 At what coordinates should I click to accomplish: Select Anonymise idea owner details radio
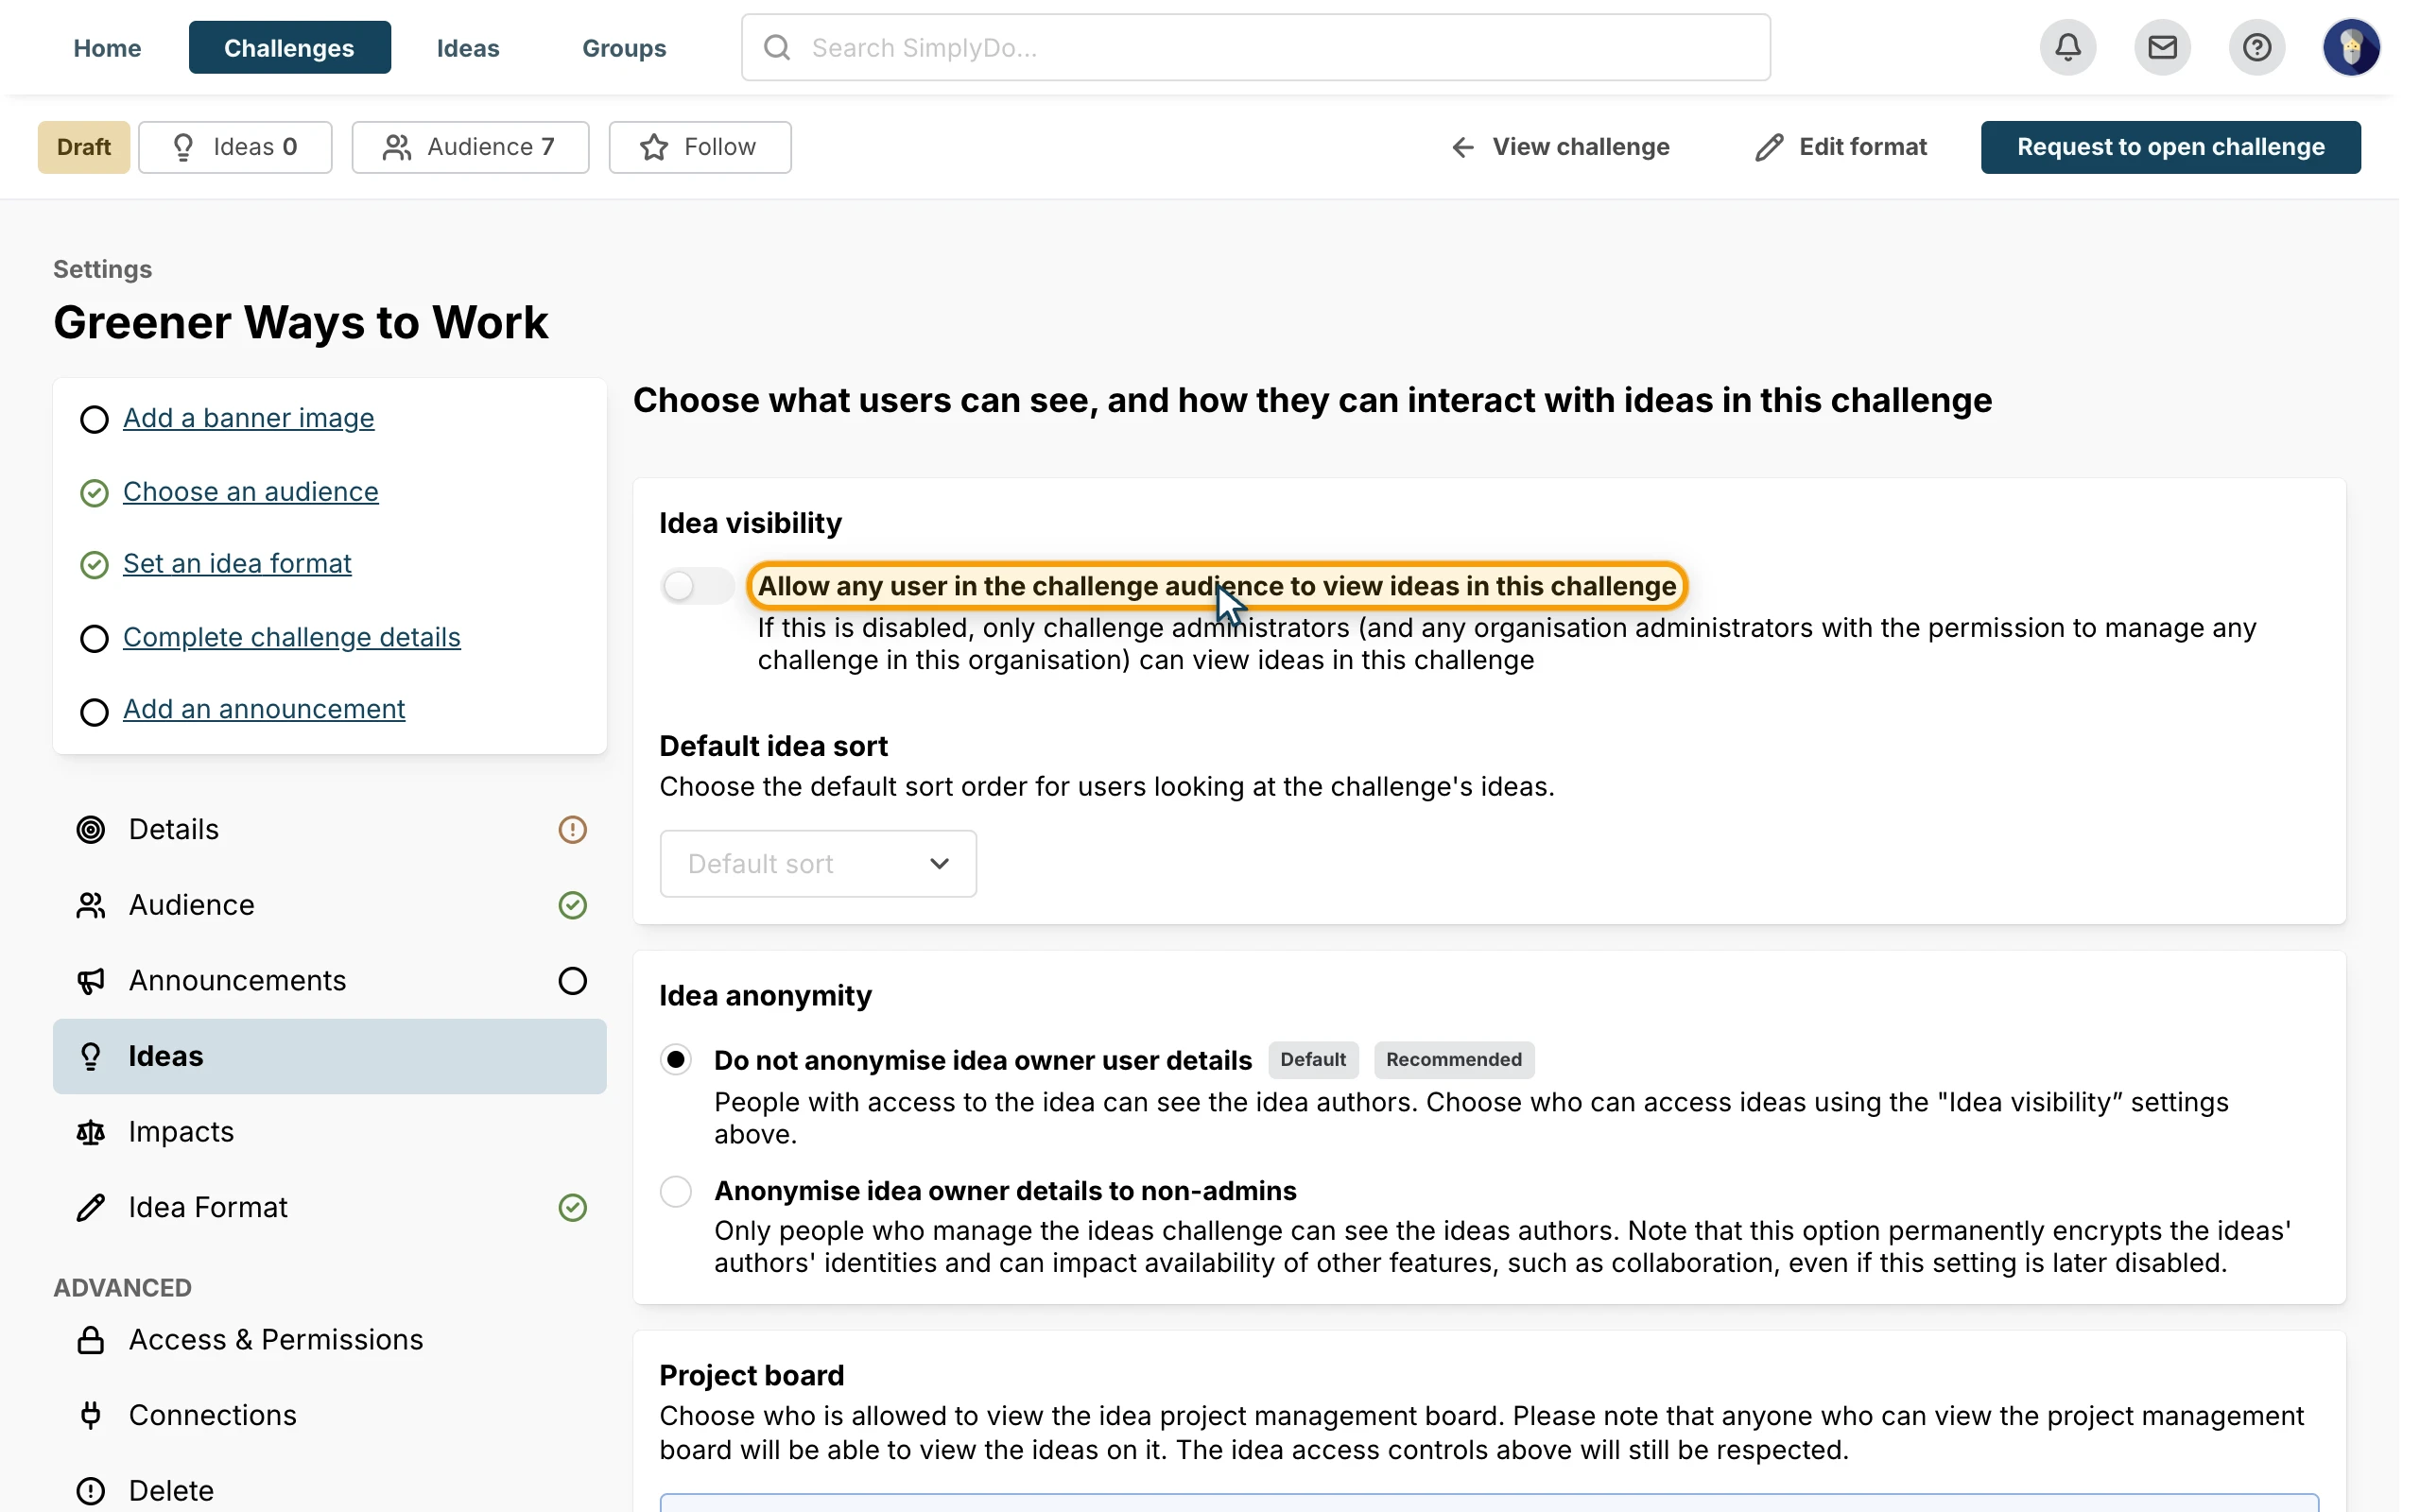coord(676,1191)
